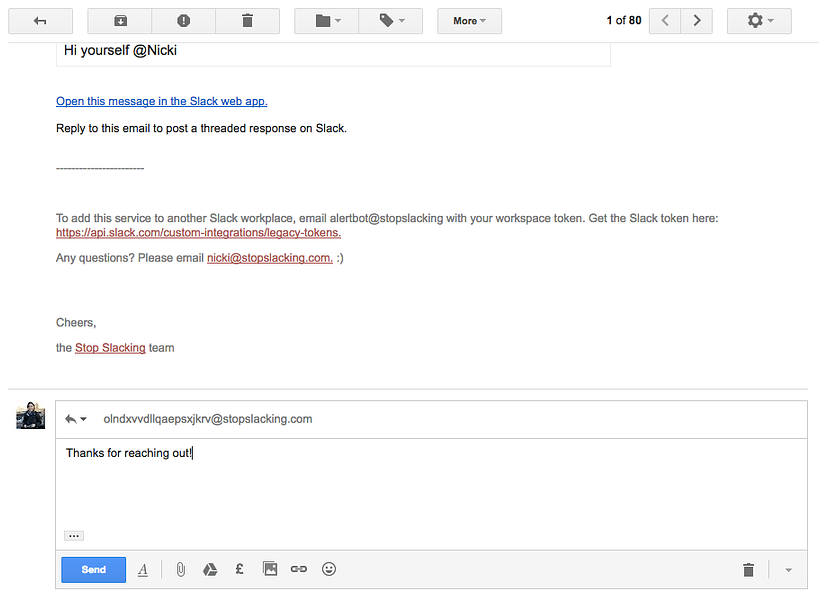Click the quoted "Hi yourself @Nicki" message
819x600 pixels.
(120, 51)
